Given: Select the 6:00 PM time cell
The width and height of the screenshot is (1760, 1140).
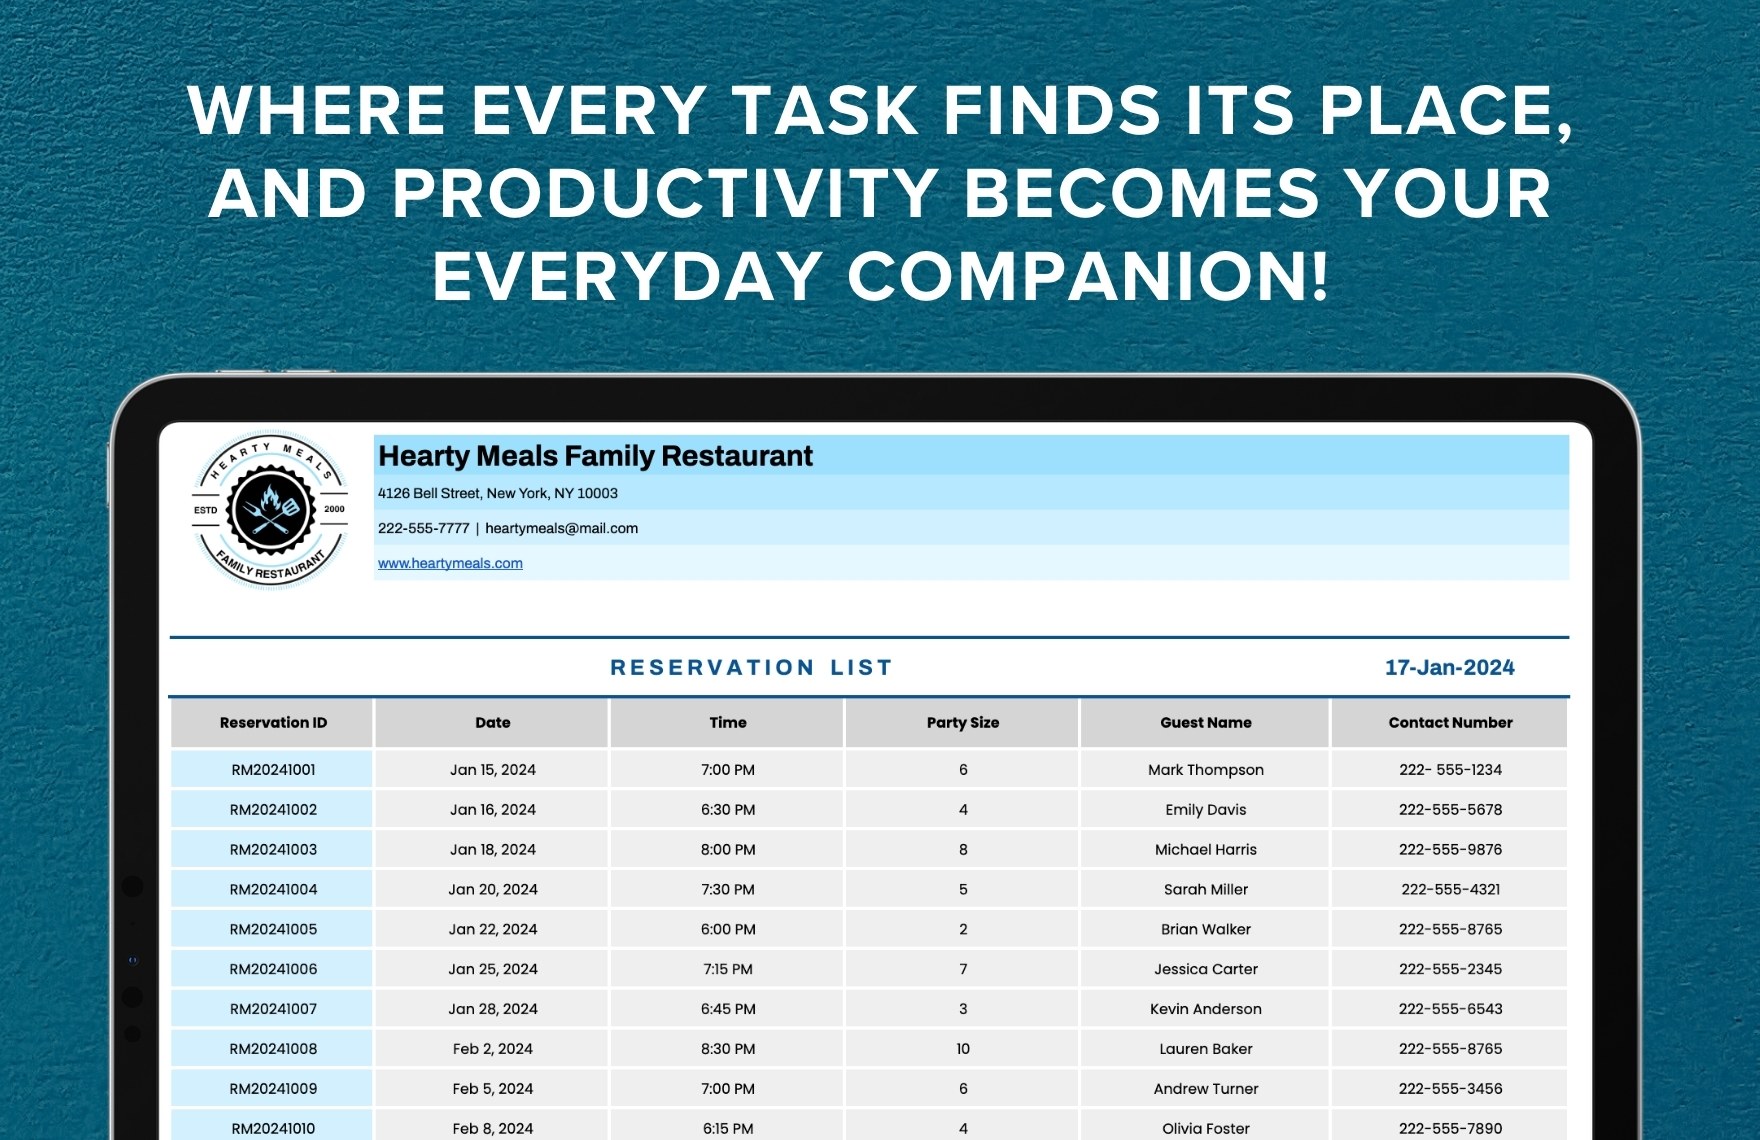Looking at the screenshot, I should click(x=727, y=929).
